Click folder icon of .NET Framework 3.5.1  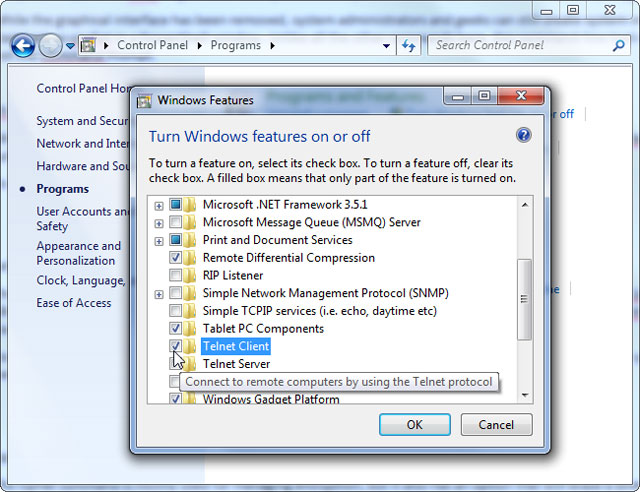[x=189, y=204]
